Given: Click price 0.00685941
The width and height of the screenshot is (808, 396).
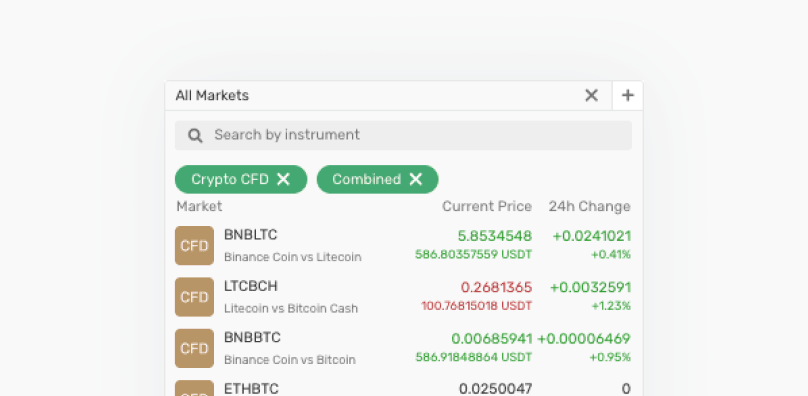Looking at the screenshot, I should (x=492, y=339).
